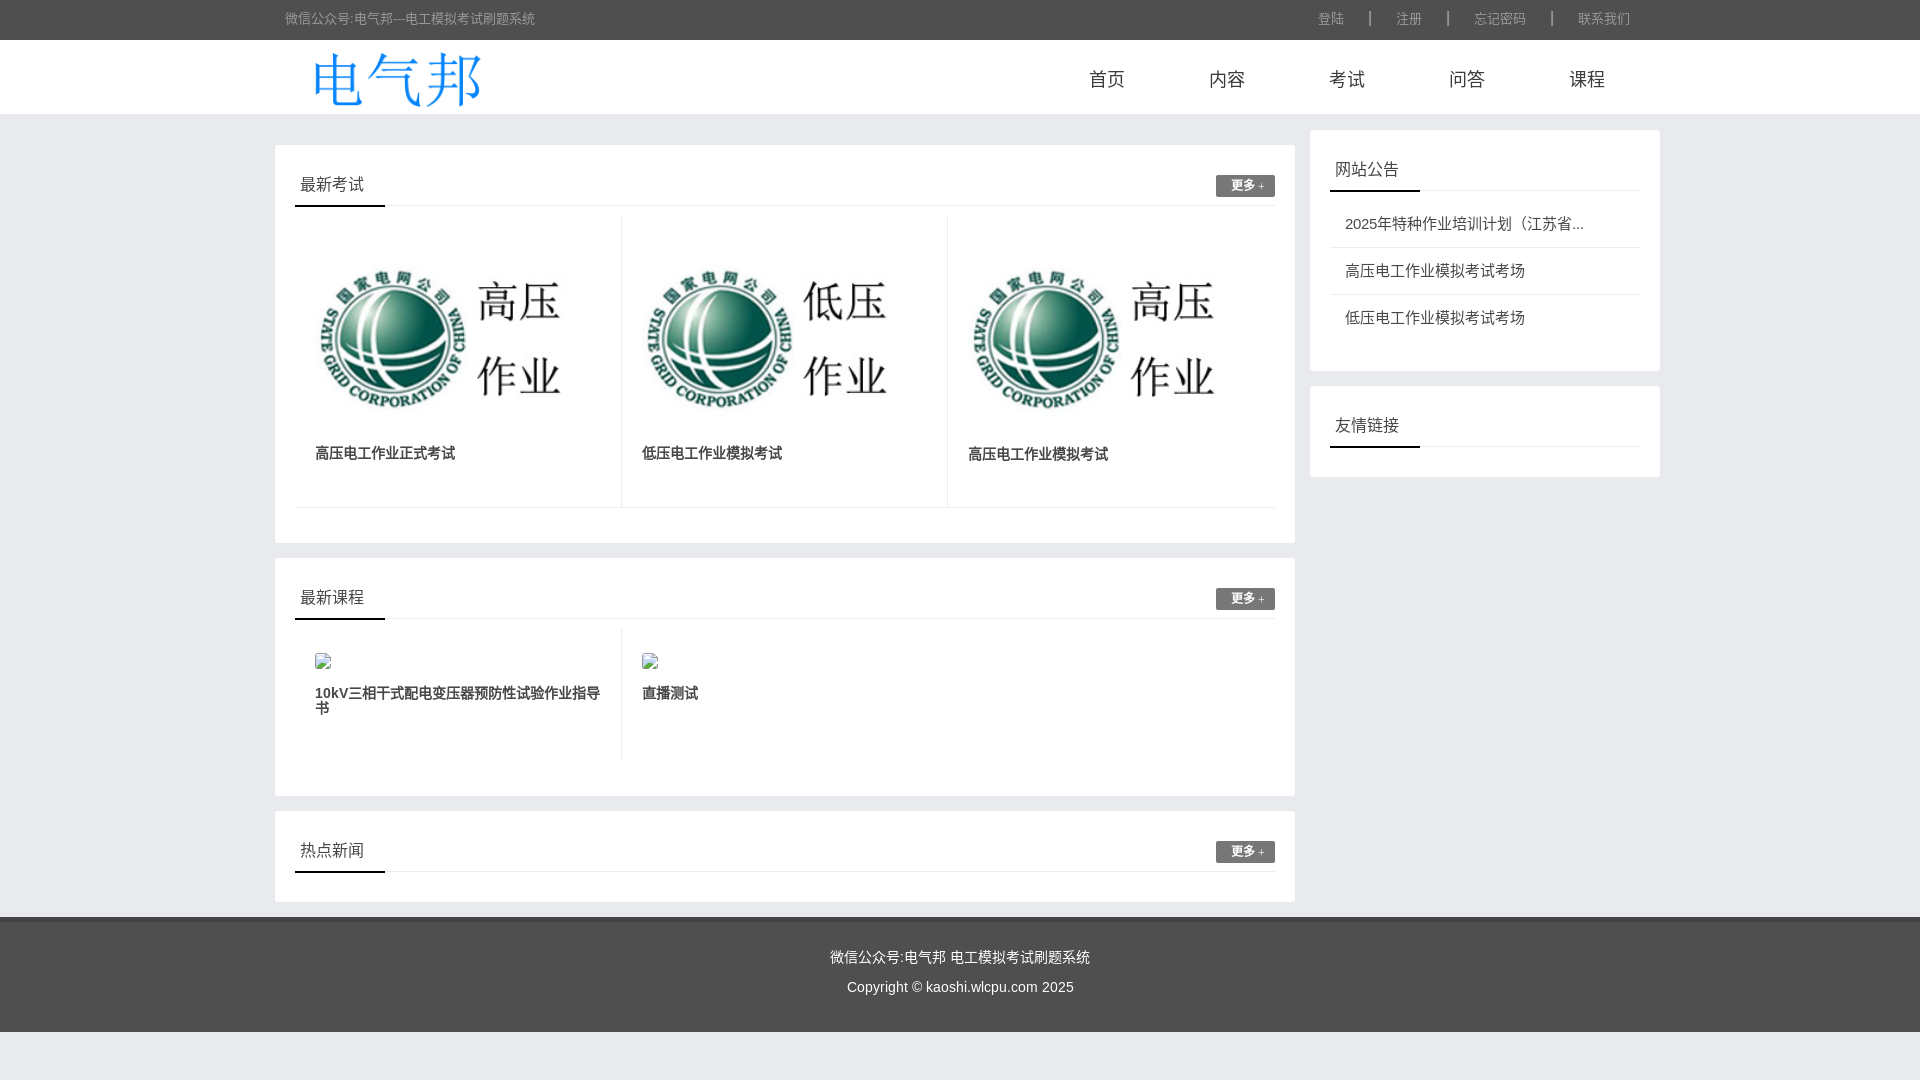Open the 注册 register link

tap(1409, 19)
